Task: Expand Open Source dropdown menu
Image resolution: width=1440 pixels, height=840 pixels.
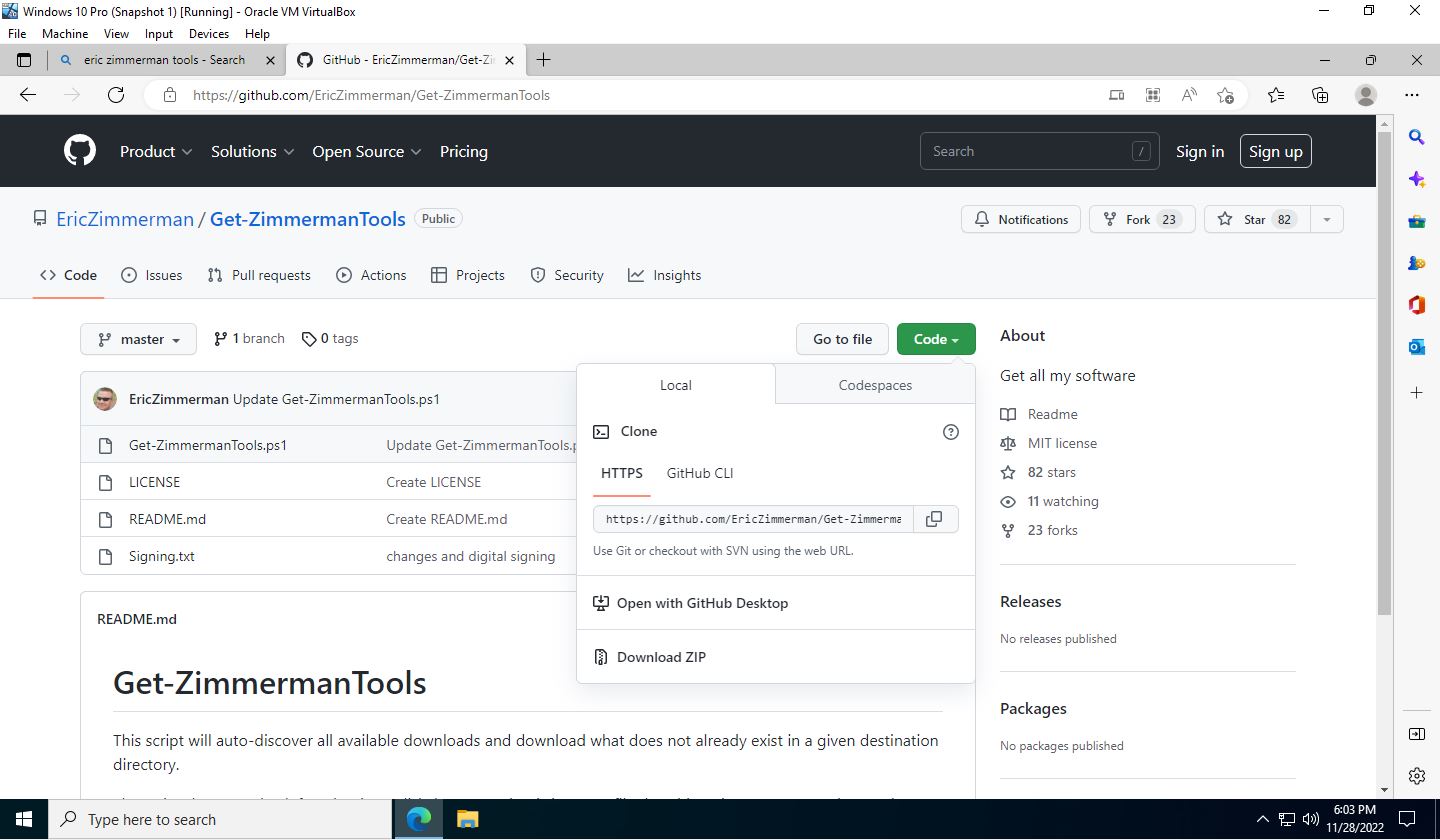Action: click(x=367, y=151)
